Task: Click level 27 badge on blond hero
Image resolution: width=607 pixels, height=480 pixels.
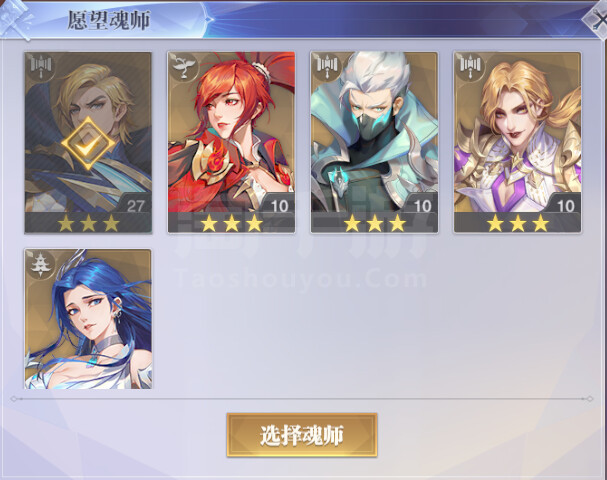Action: [135, 206]
